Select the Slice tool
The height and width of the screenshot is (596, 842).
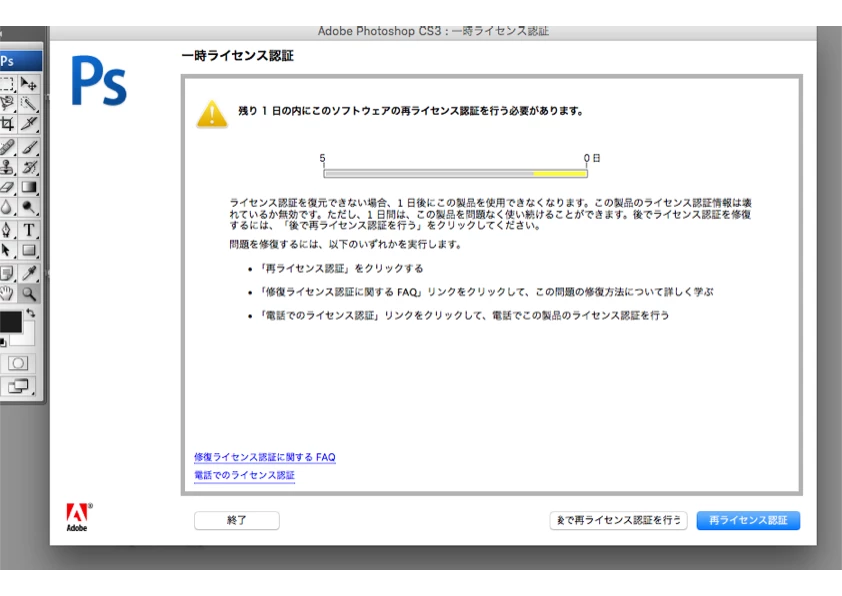pyautogui.click(x=28, y=123)
